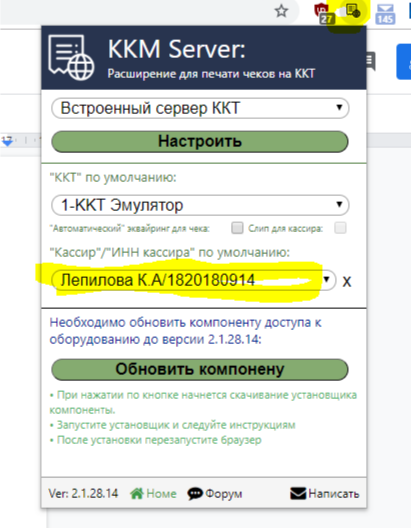Click the green 'Настроить' button
The height and width of the screenshot is (528, 411).
point(200,141)
